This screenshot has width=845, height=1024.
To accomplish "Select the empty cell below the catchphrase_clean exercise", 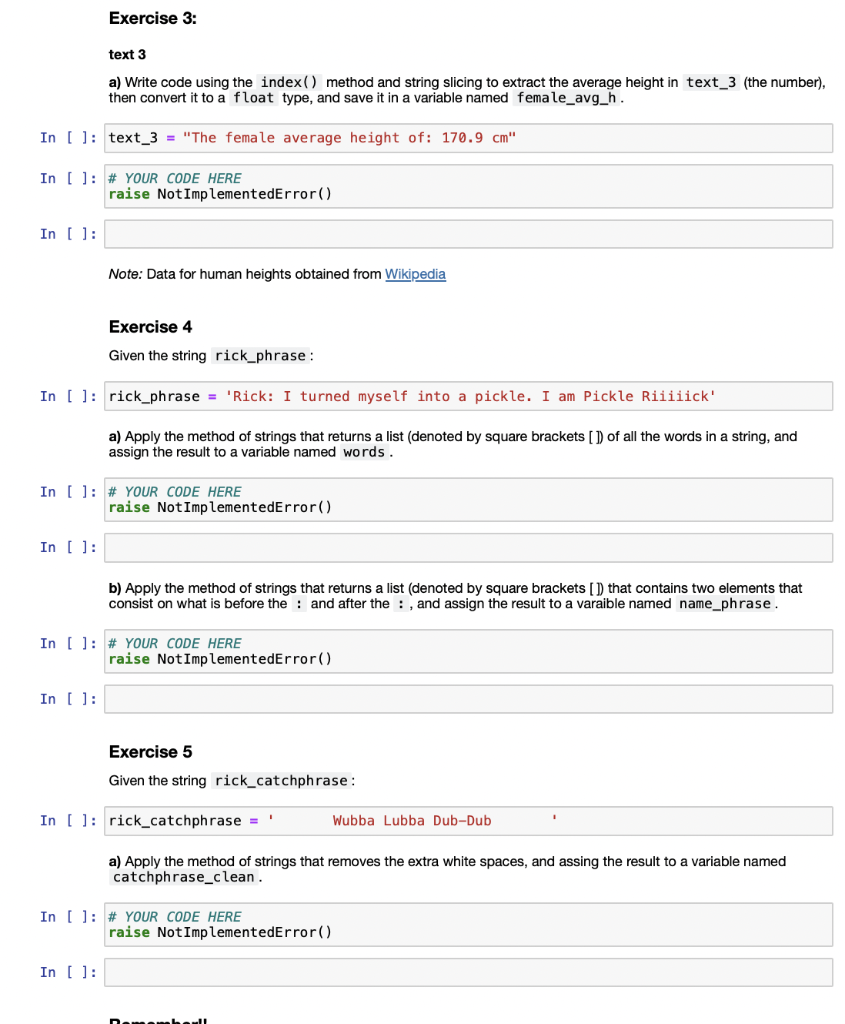I will tap(468, 972).
